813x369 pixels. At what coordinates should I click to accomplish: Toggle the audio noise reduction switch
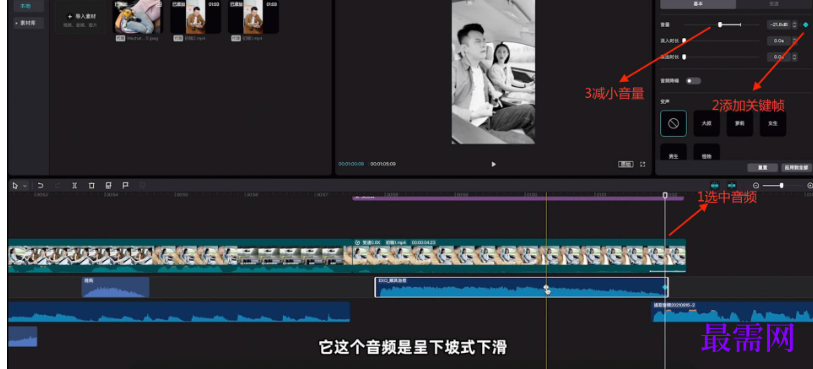click(x=693, y=81)
